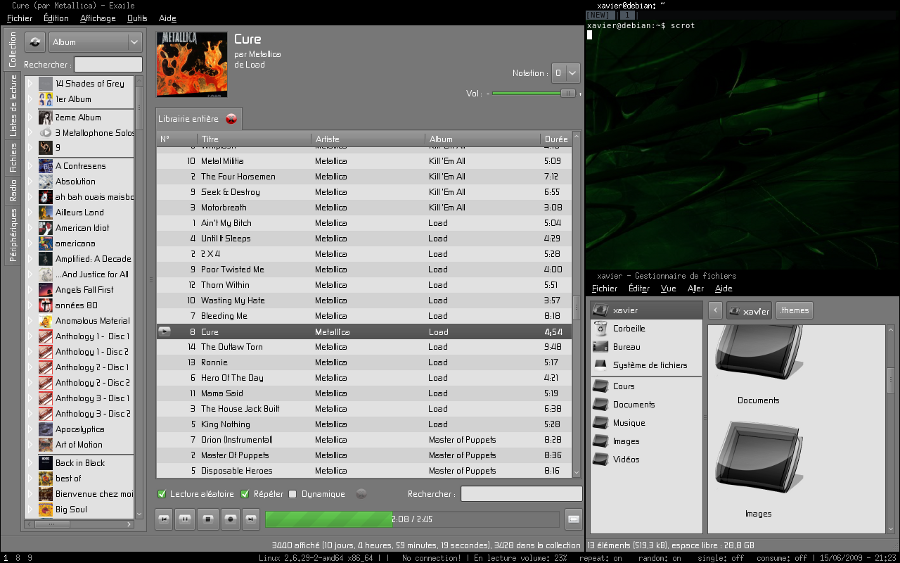Open the Album grouping dropdown
900x563 pixels.
[95, 42]
